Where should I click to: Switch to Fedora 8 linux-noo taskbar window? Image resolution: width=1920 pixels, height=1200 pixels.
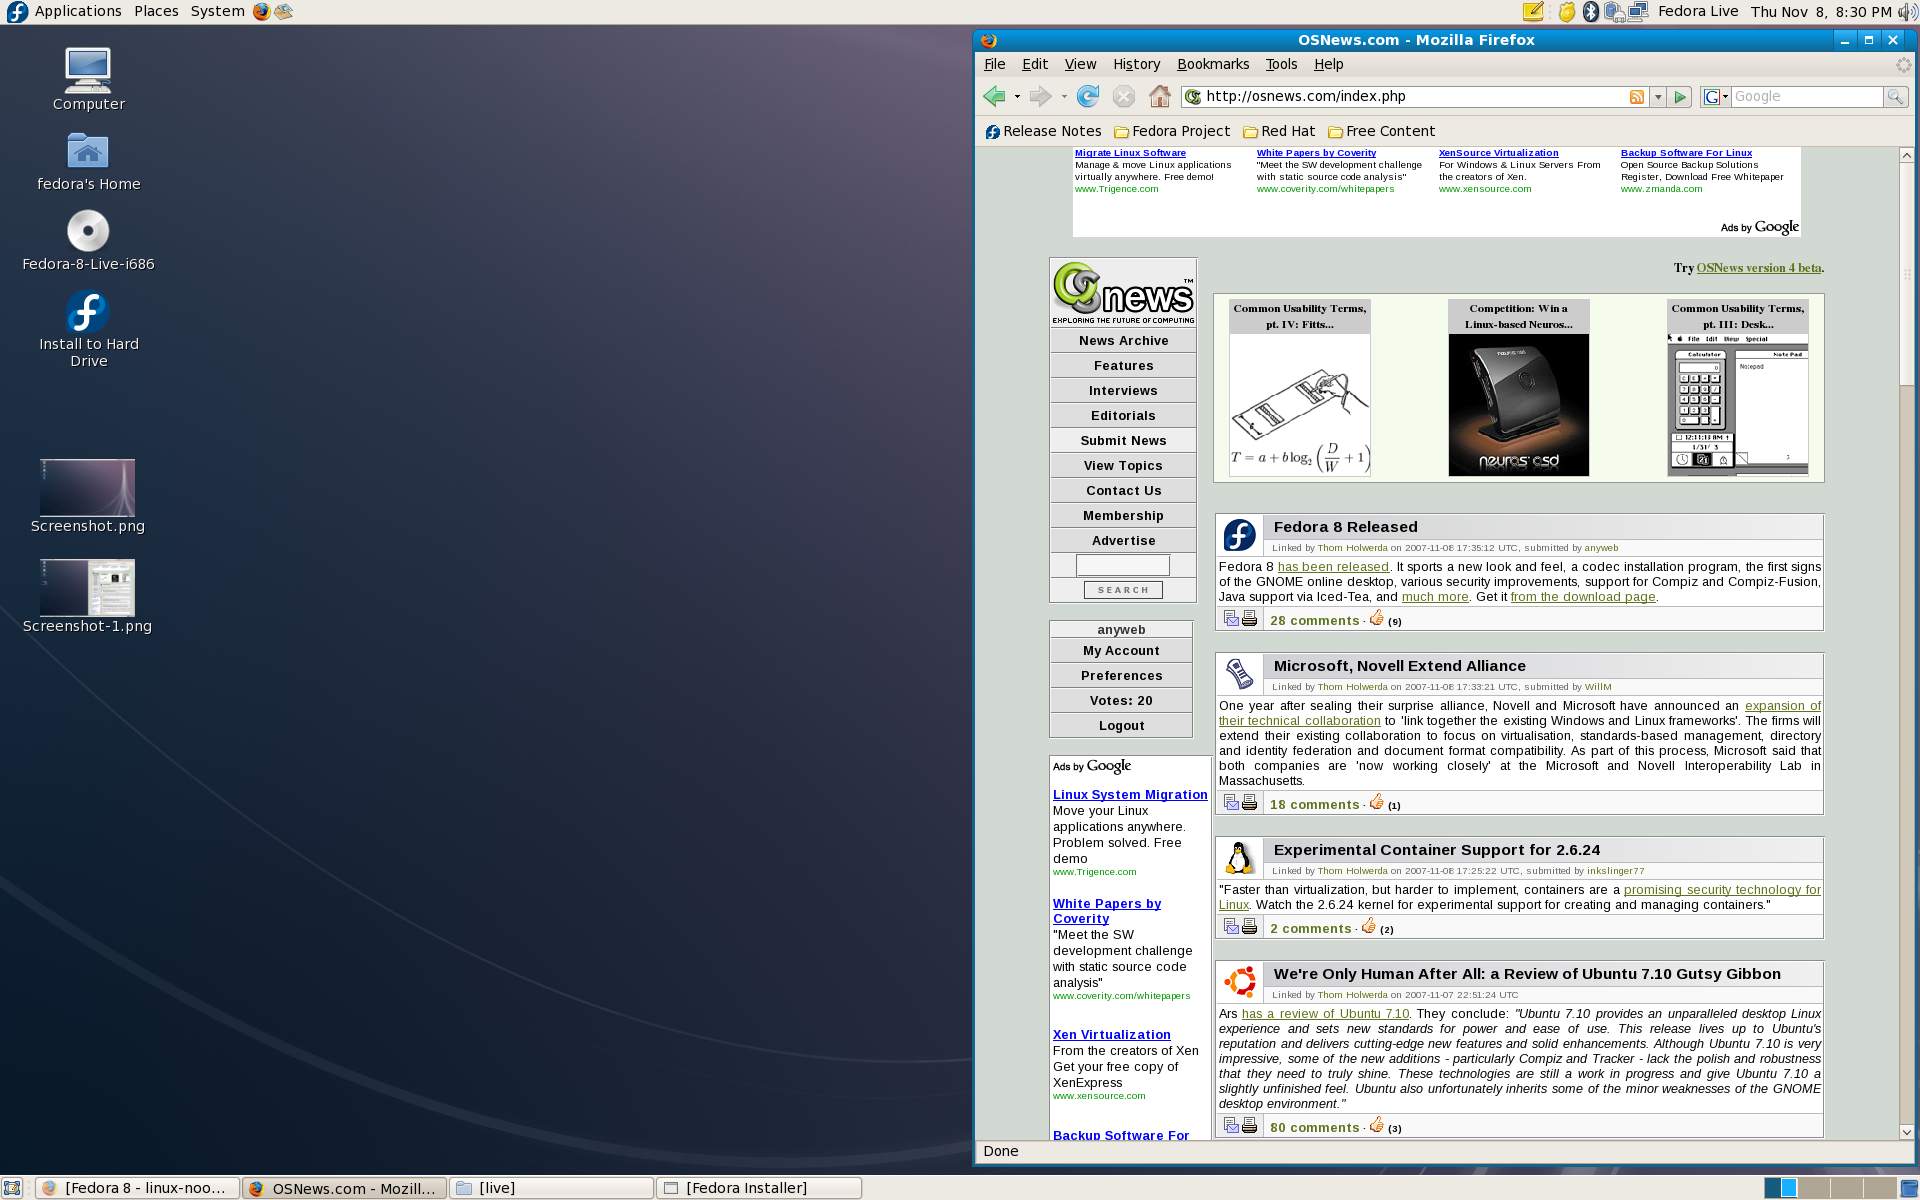138,1188
